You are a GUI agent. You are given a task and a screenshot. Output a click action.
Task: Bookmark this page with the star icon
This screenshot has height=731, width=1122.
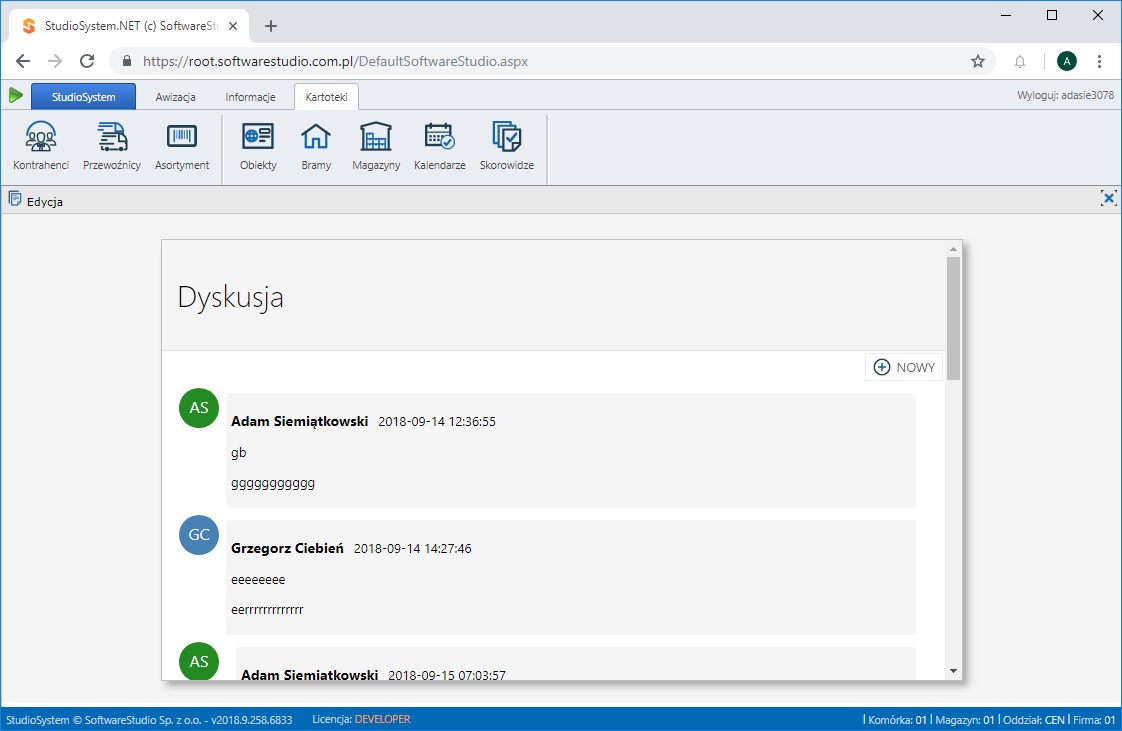(977, 62)
